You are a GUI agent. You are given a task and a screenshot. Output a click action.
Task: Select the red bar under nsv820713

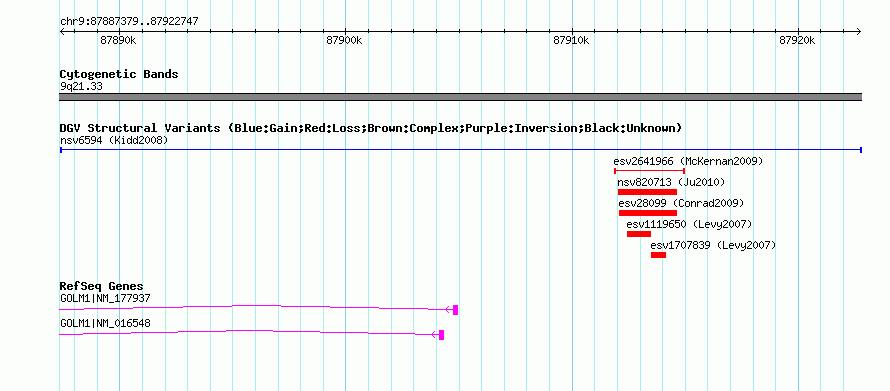coord(647,192)
